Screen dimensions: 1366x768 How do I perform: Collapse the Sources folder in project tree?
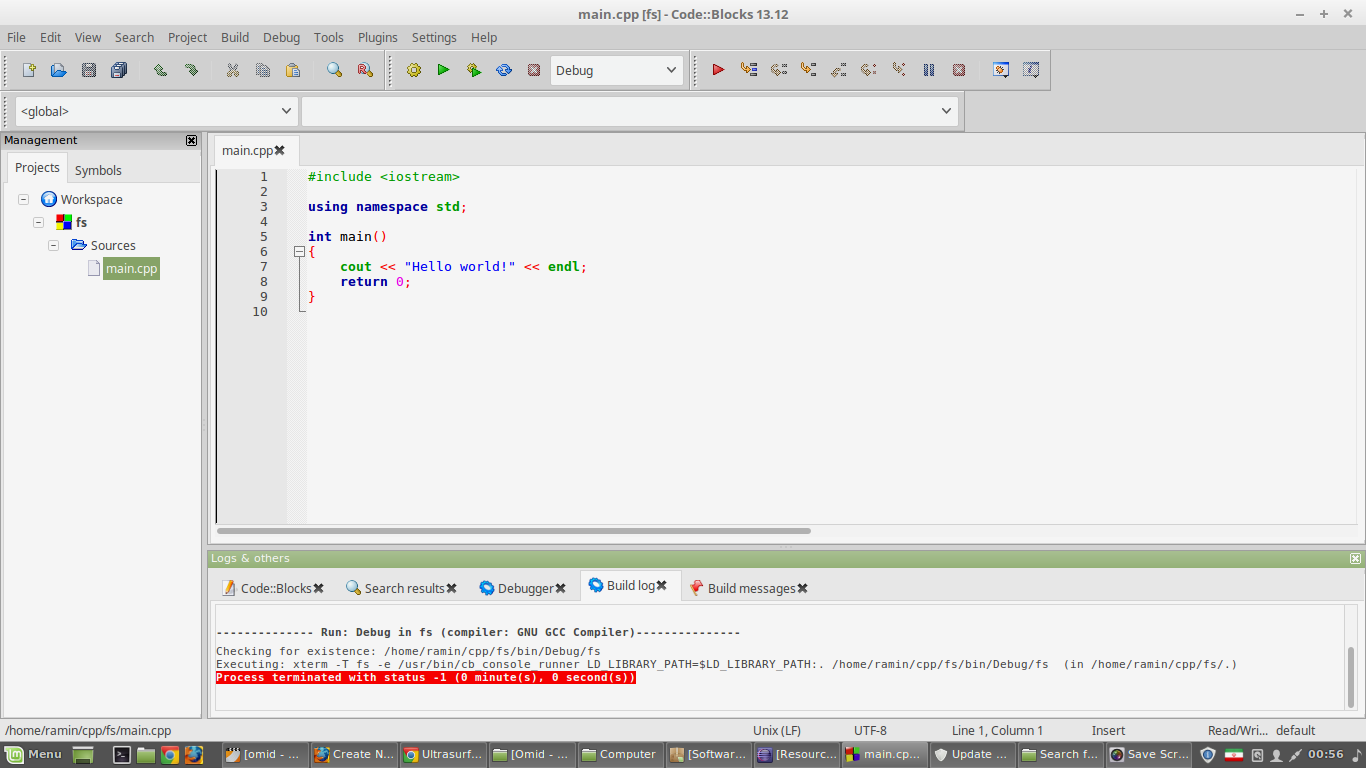pyautogui.click(x=54, y=245)
